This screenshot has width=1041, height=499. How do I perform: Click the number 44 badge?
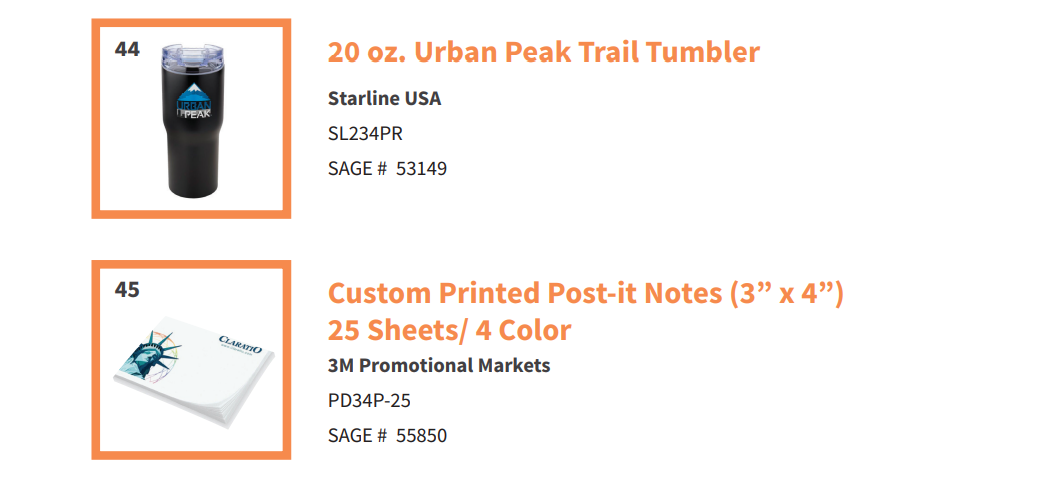tap(127, 49)
